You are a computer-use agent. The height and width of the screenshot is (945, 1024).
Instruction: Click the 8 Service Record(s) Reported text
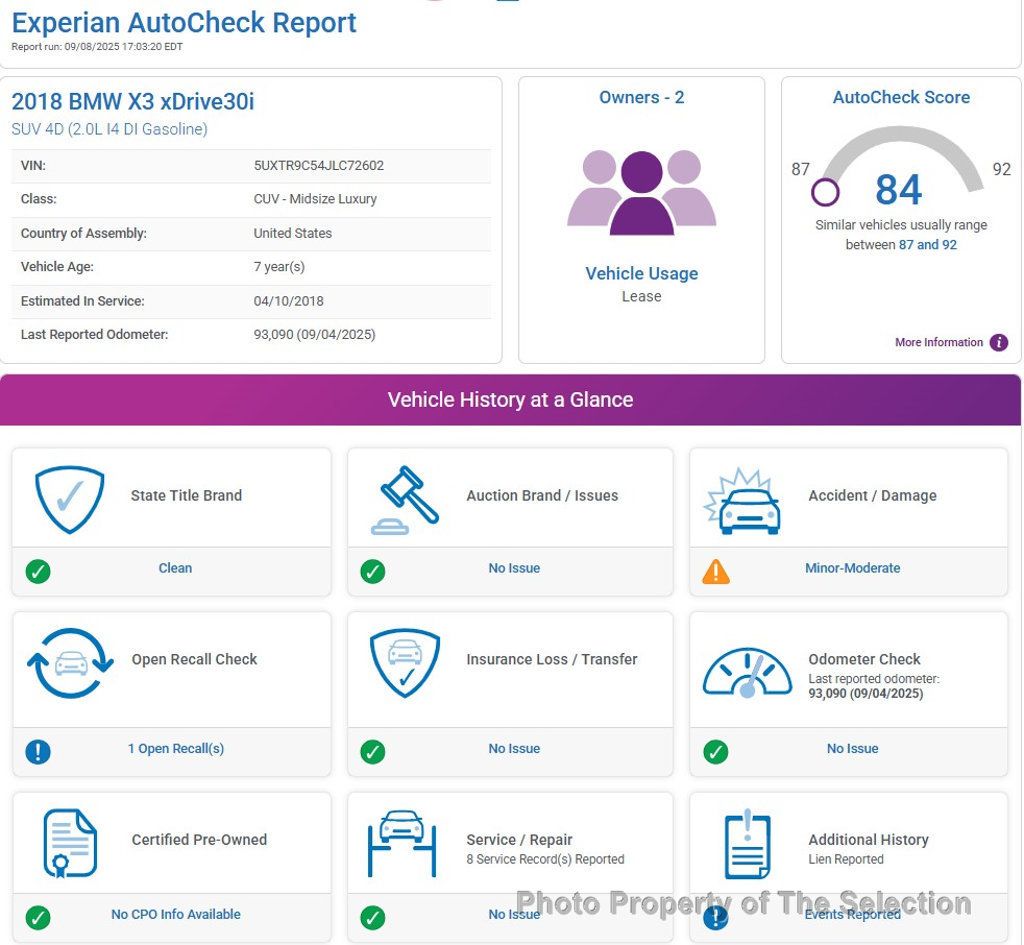[x=545, y=859]
